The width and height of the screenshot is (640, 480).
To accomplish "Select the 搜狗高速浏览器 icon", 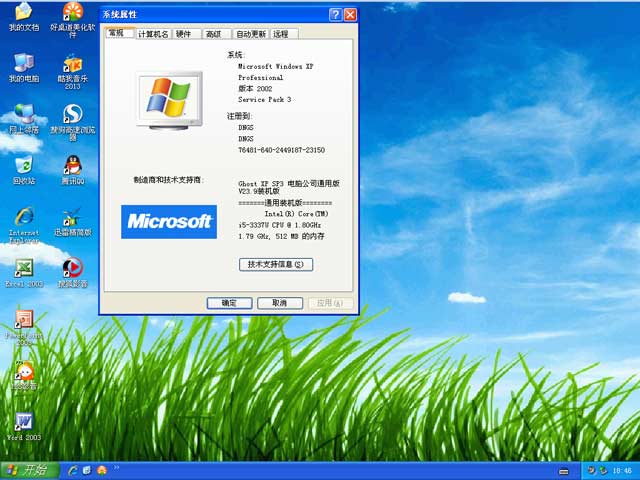I will pos(73,122).
